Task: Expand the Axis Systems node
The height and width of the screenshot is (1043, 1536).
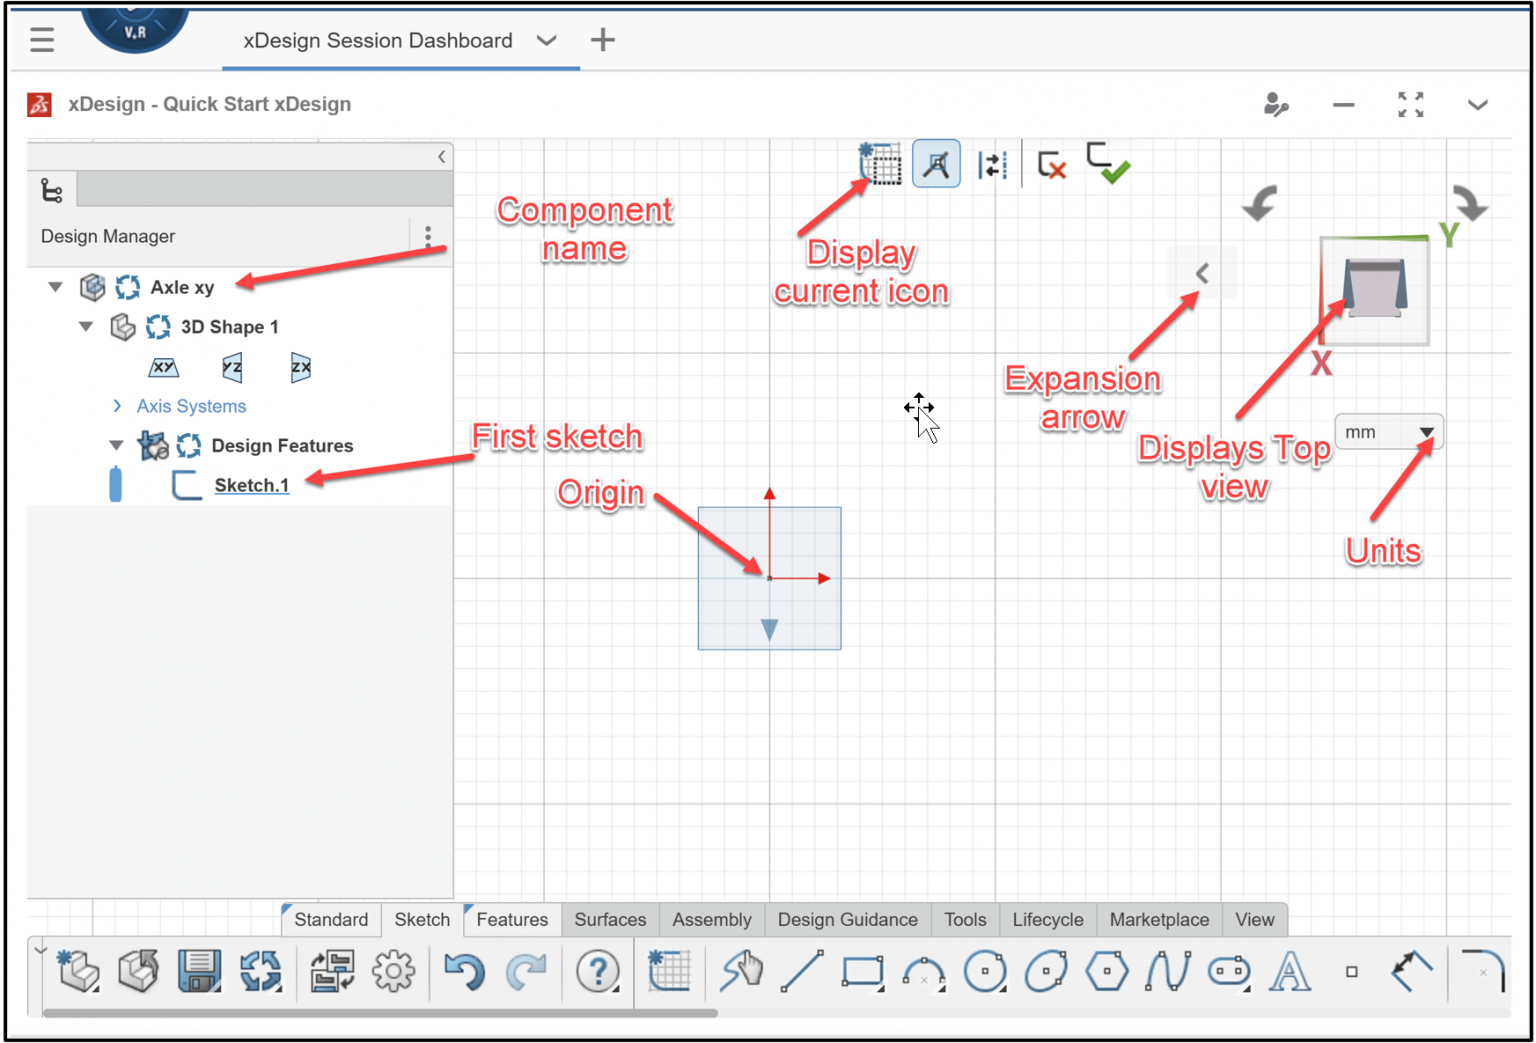Action: coord(117,406)
